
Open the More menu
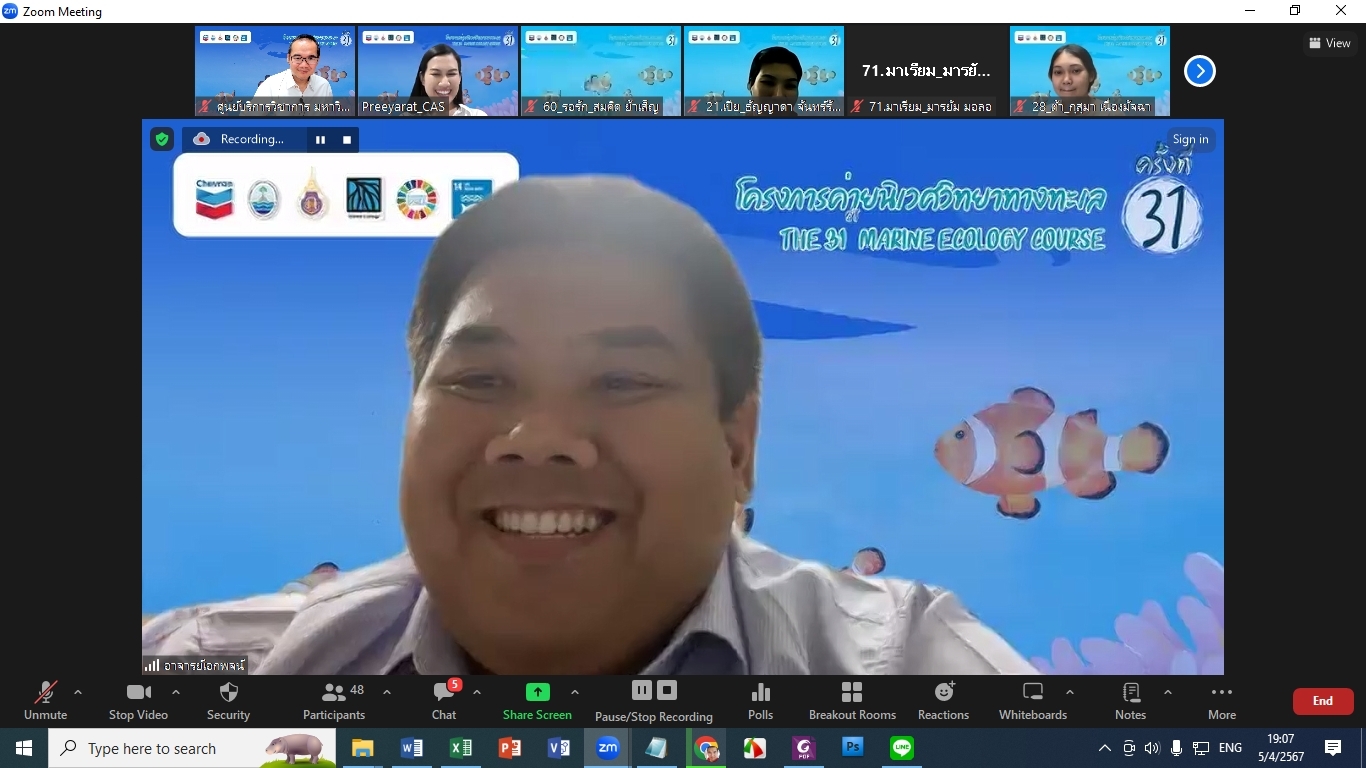click(x=1221, y=700)
